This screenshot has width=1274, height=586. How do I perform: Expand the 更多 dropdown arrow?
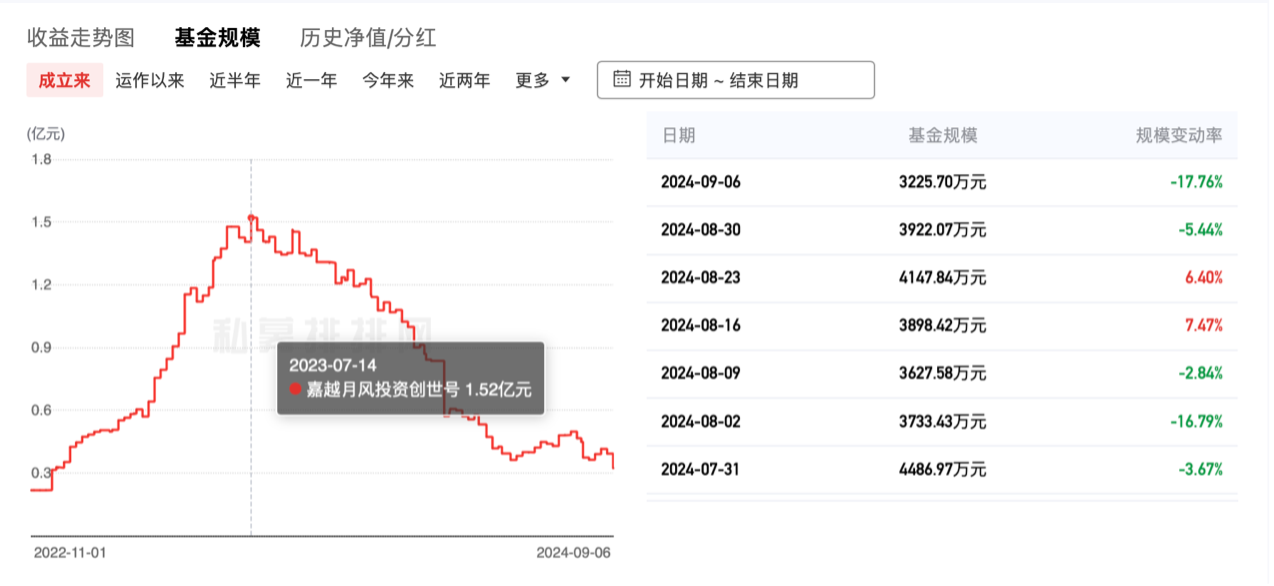(566, 80)
